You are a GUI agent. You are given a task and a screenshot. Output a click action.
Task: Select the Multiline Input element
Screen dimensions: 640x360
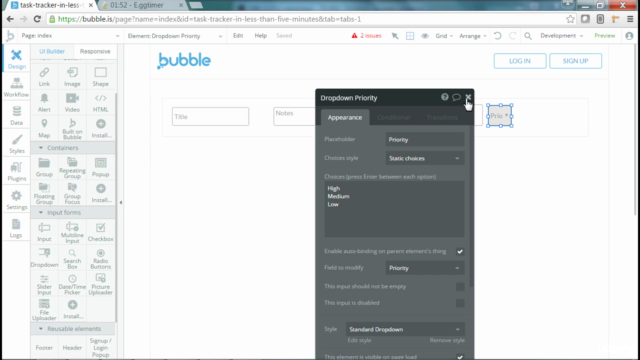pos(72,232)
